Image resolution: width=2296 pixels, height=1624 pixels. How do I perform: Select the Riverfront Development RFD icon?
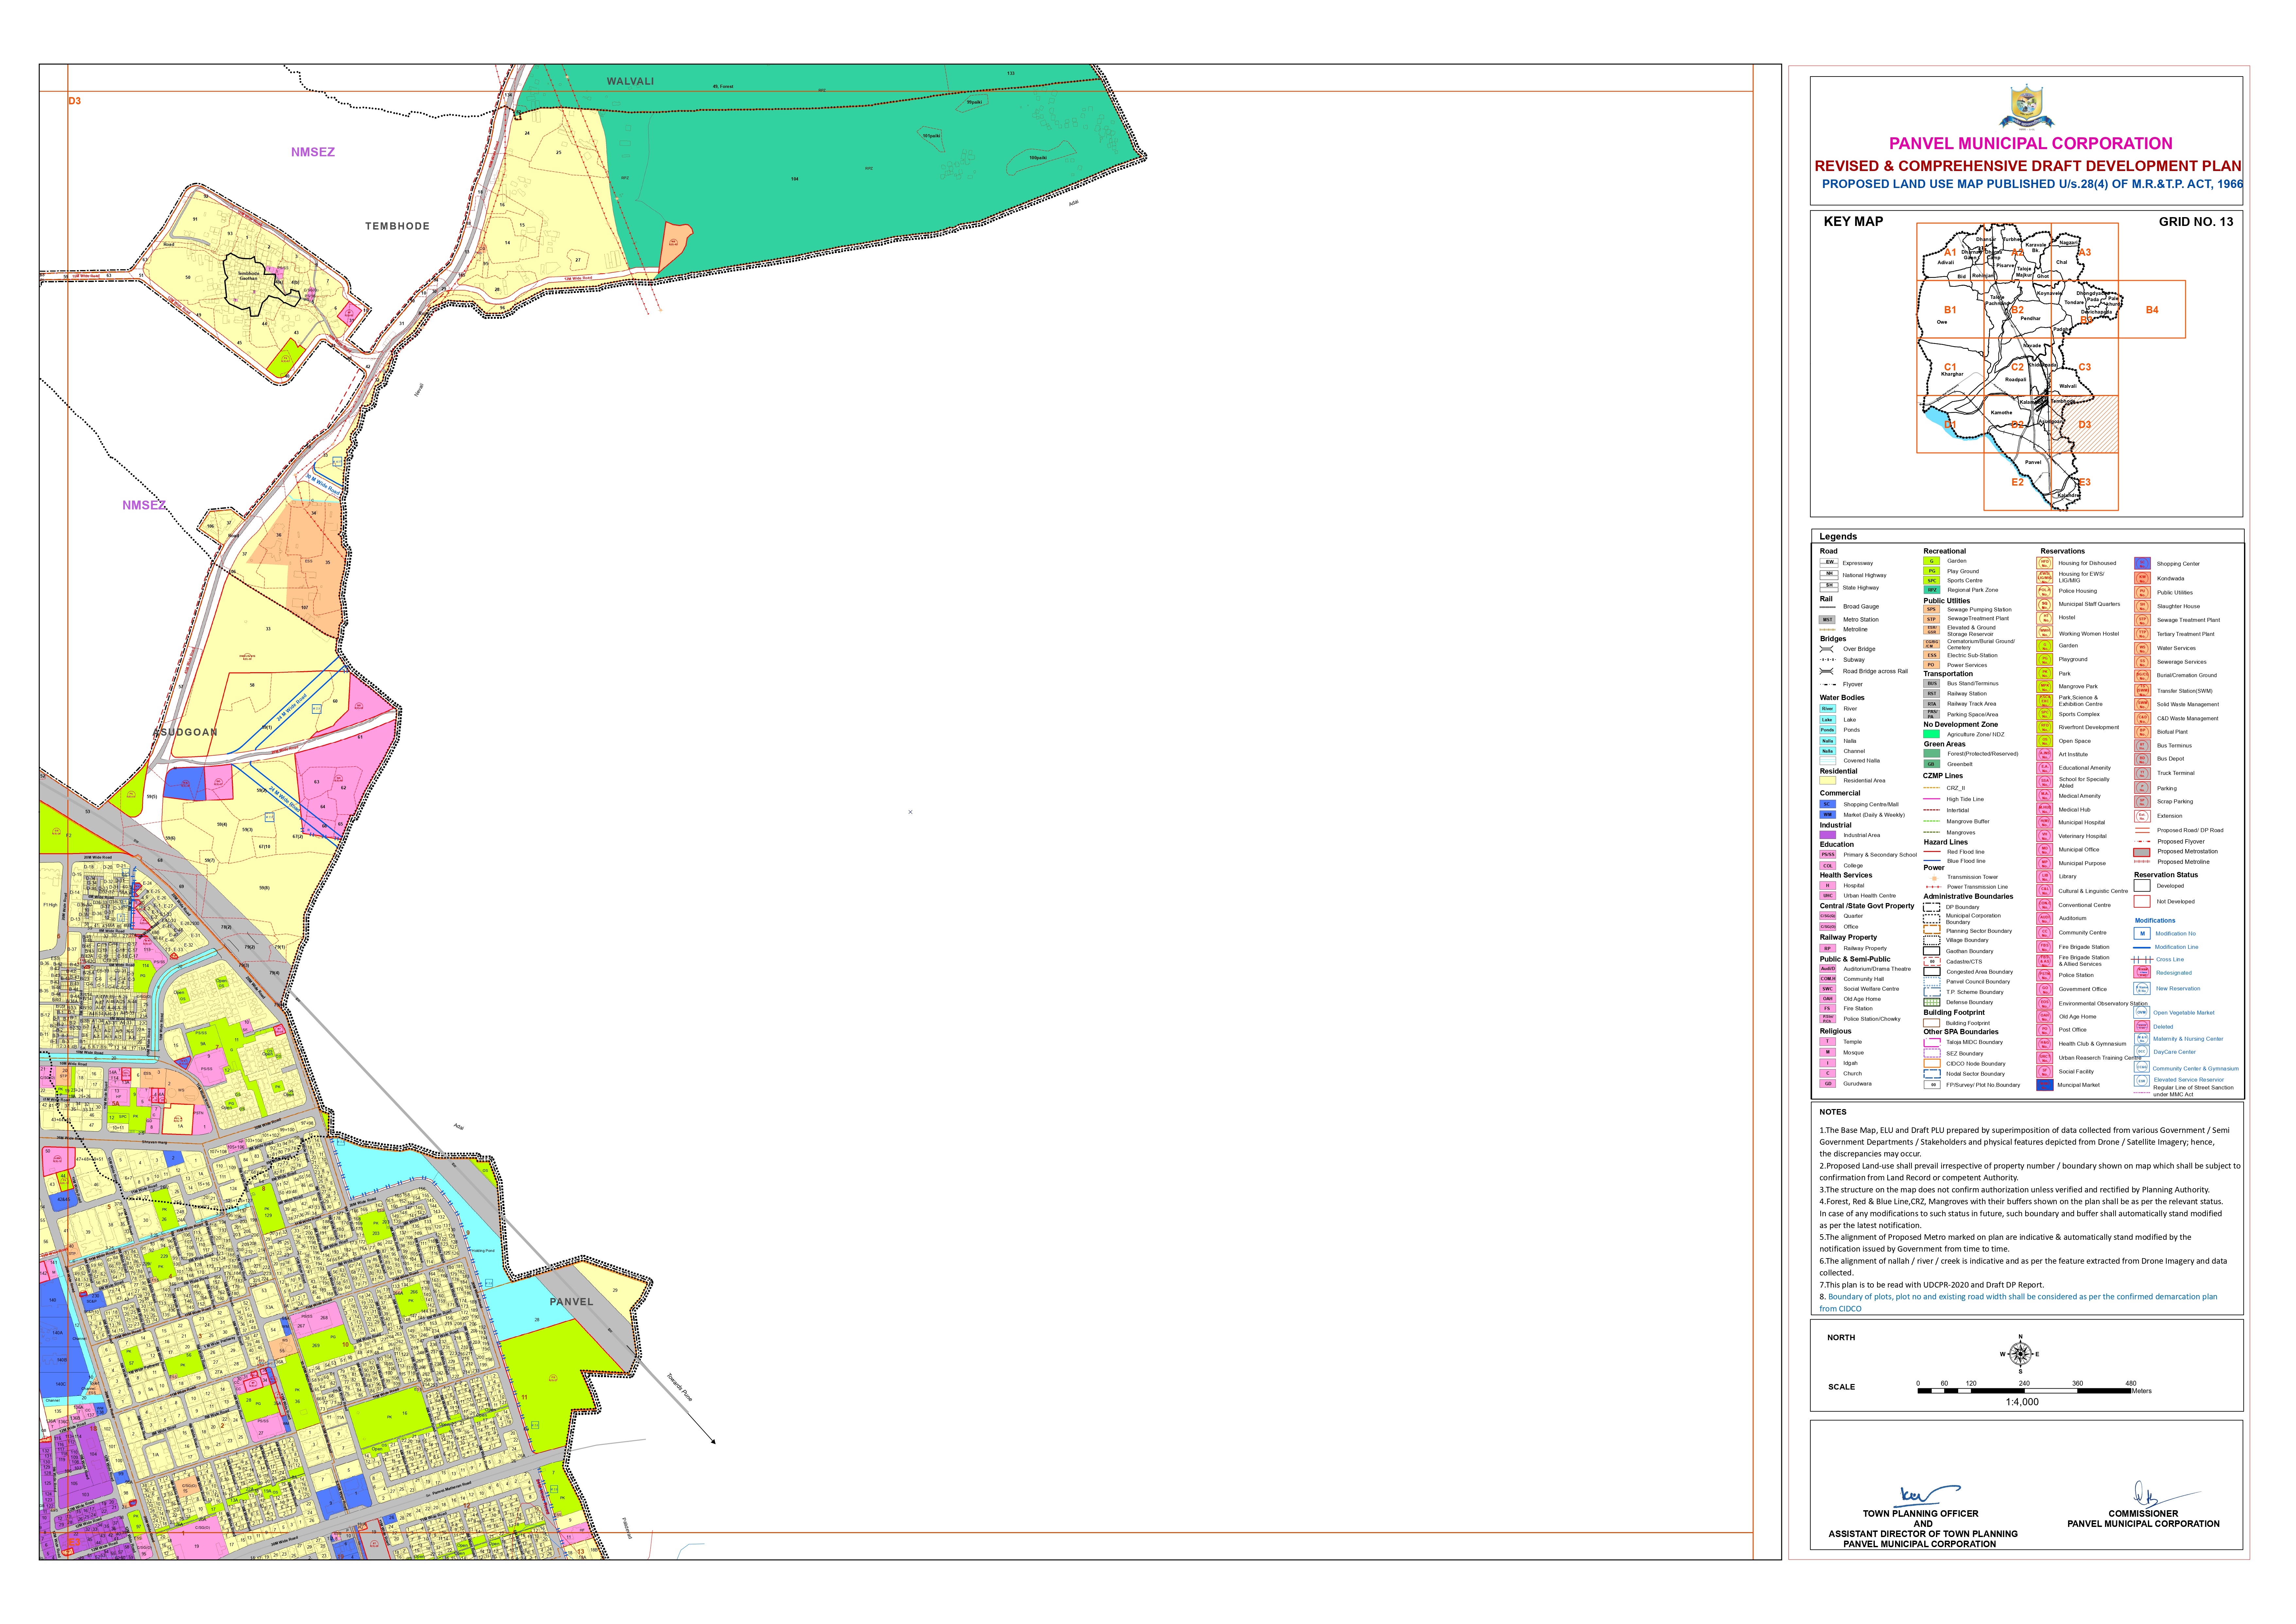[x=2045, y=727]
